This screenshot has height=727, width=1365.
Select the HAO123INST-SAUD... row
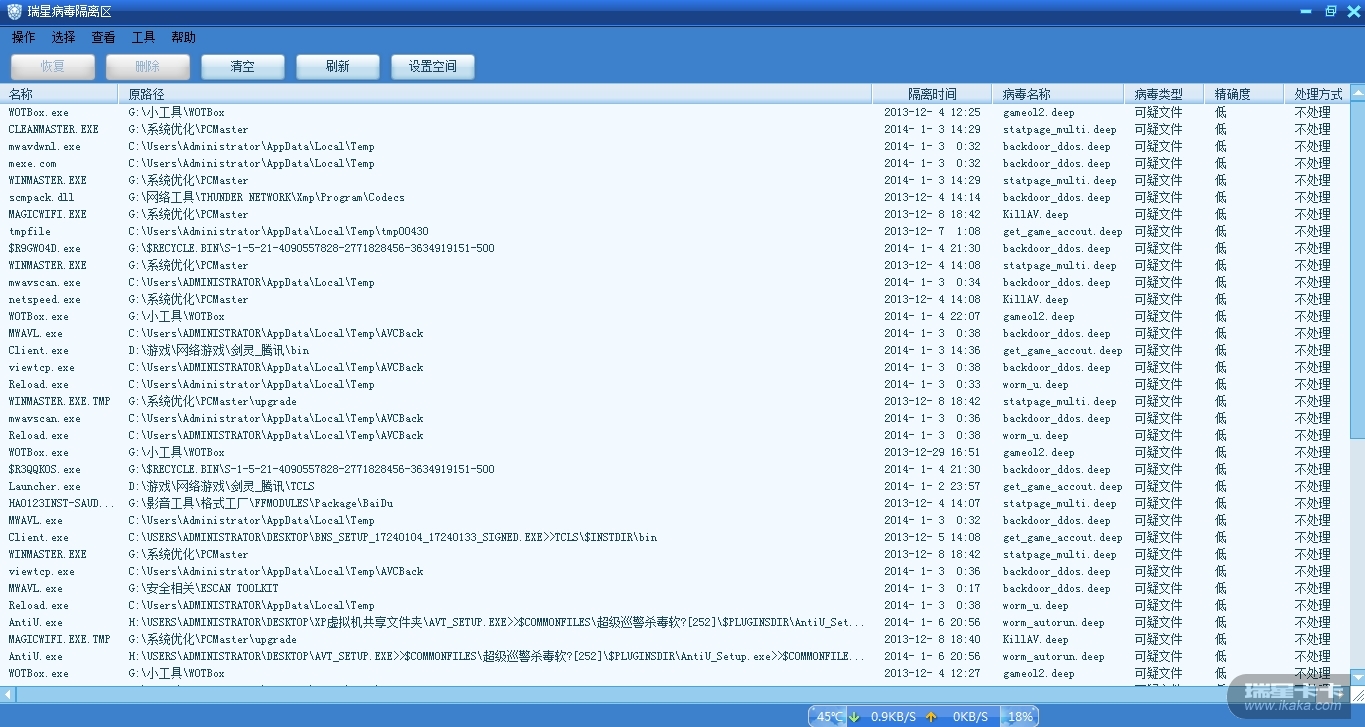pyautogui.click(x=675, y=503)
